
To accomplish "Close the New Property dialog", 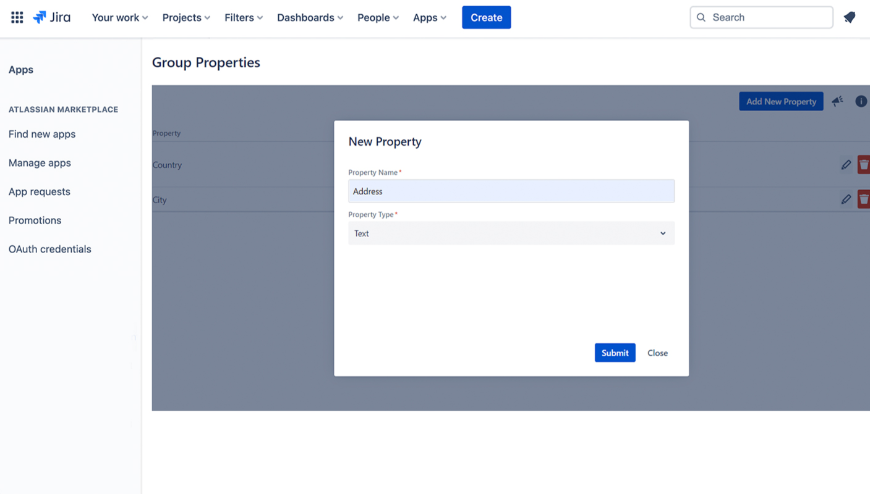I will (657, 353).
